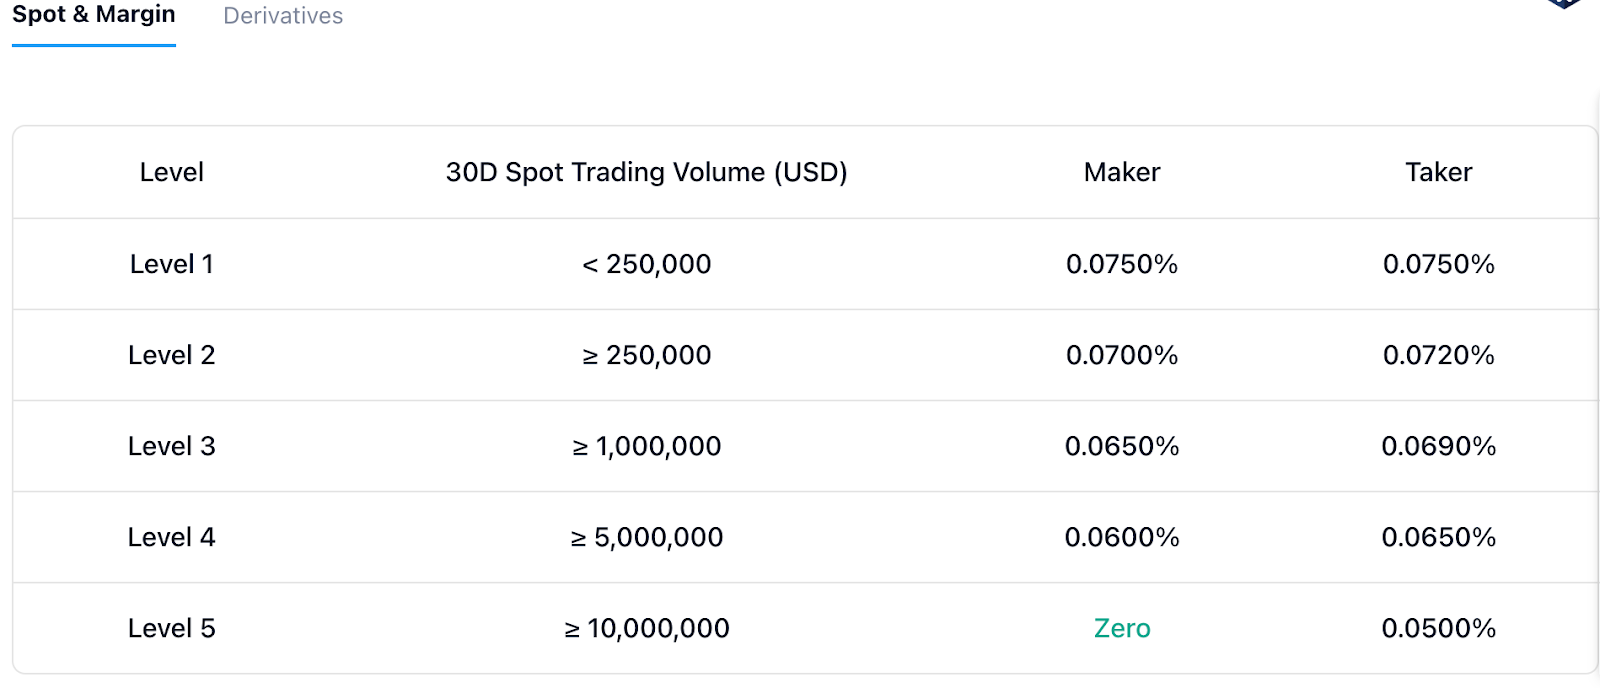Select the Level 4 row label
1600x688 pixels.
click(171, 537)
